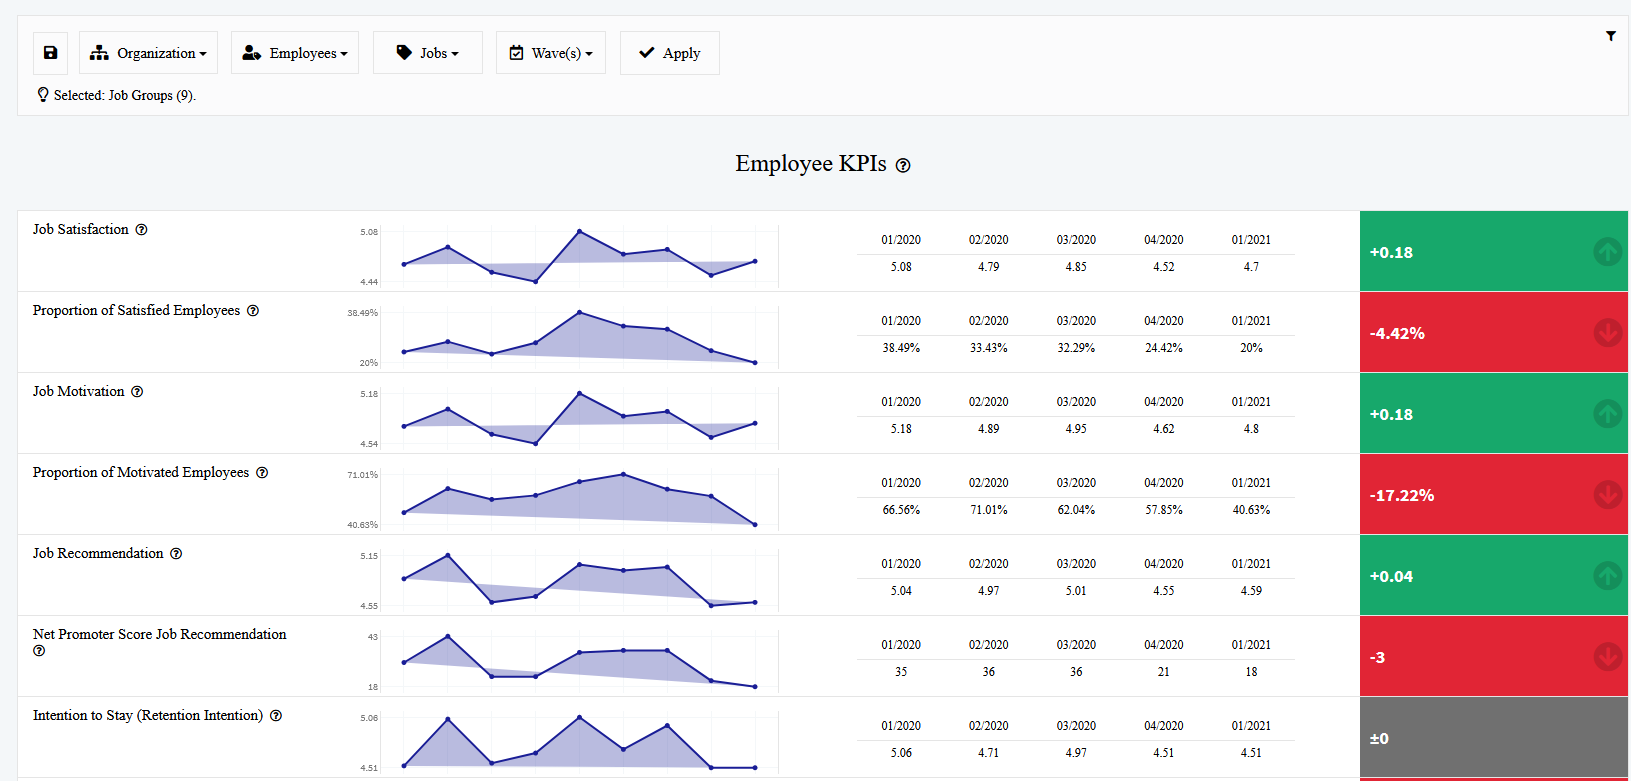
Task: Click help icon beside Proportion of Satisfied Employees
Action: tap(253, 311)
